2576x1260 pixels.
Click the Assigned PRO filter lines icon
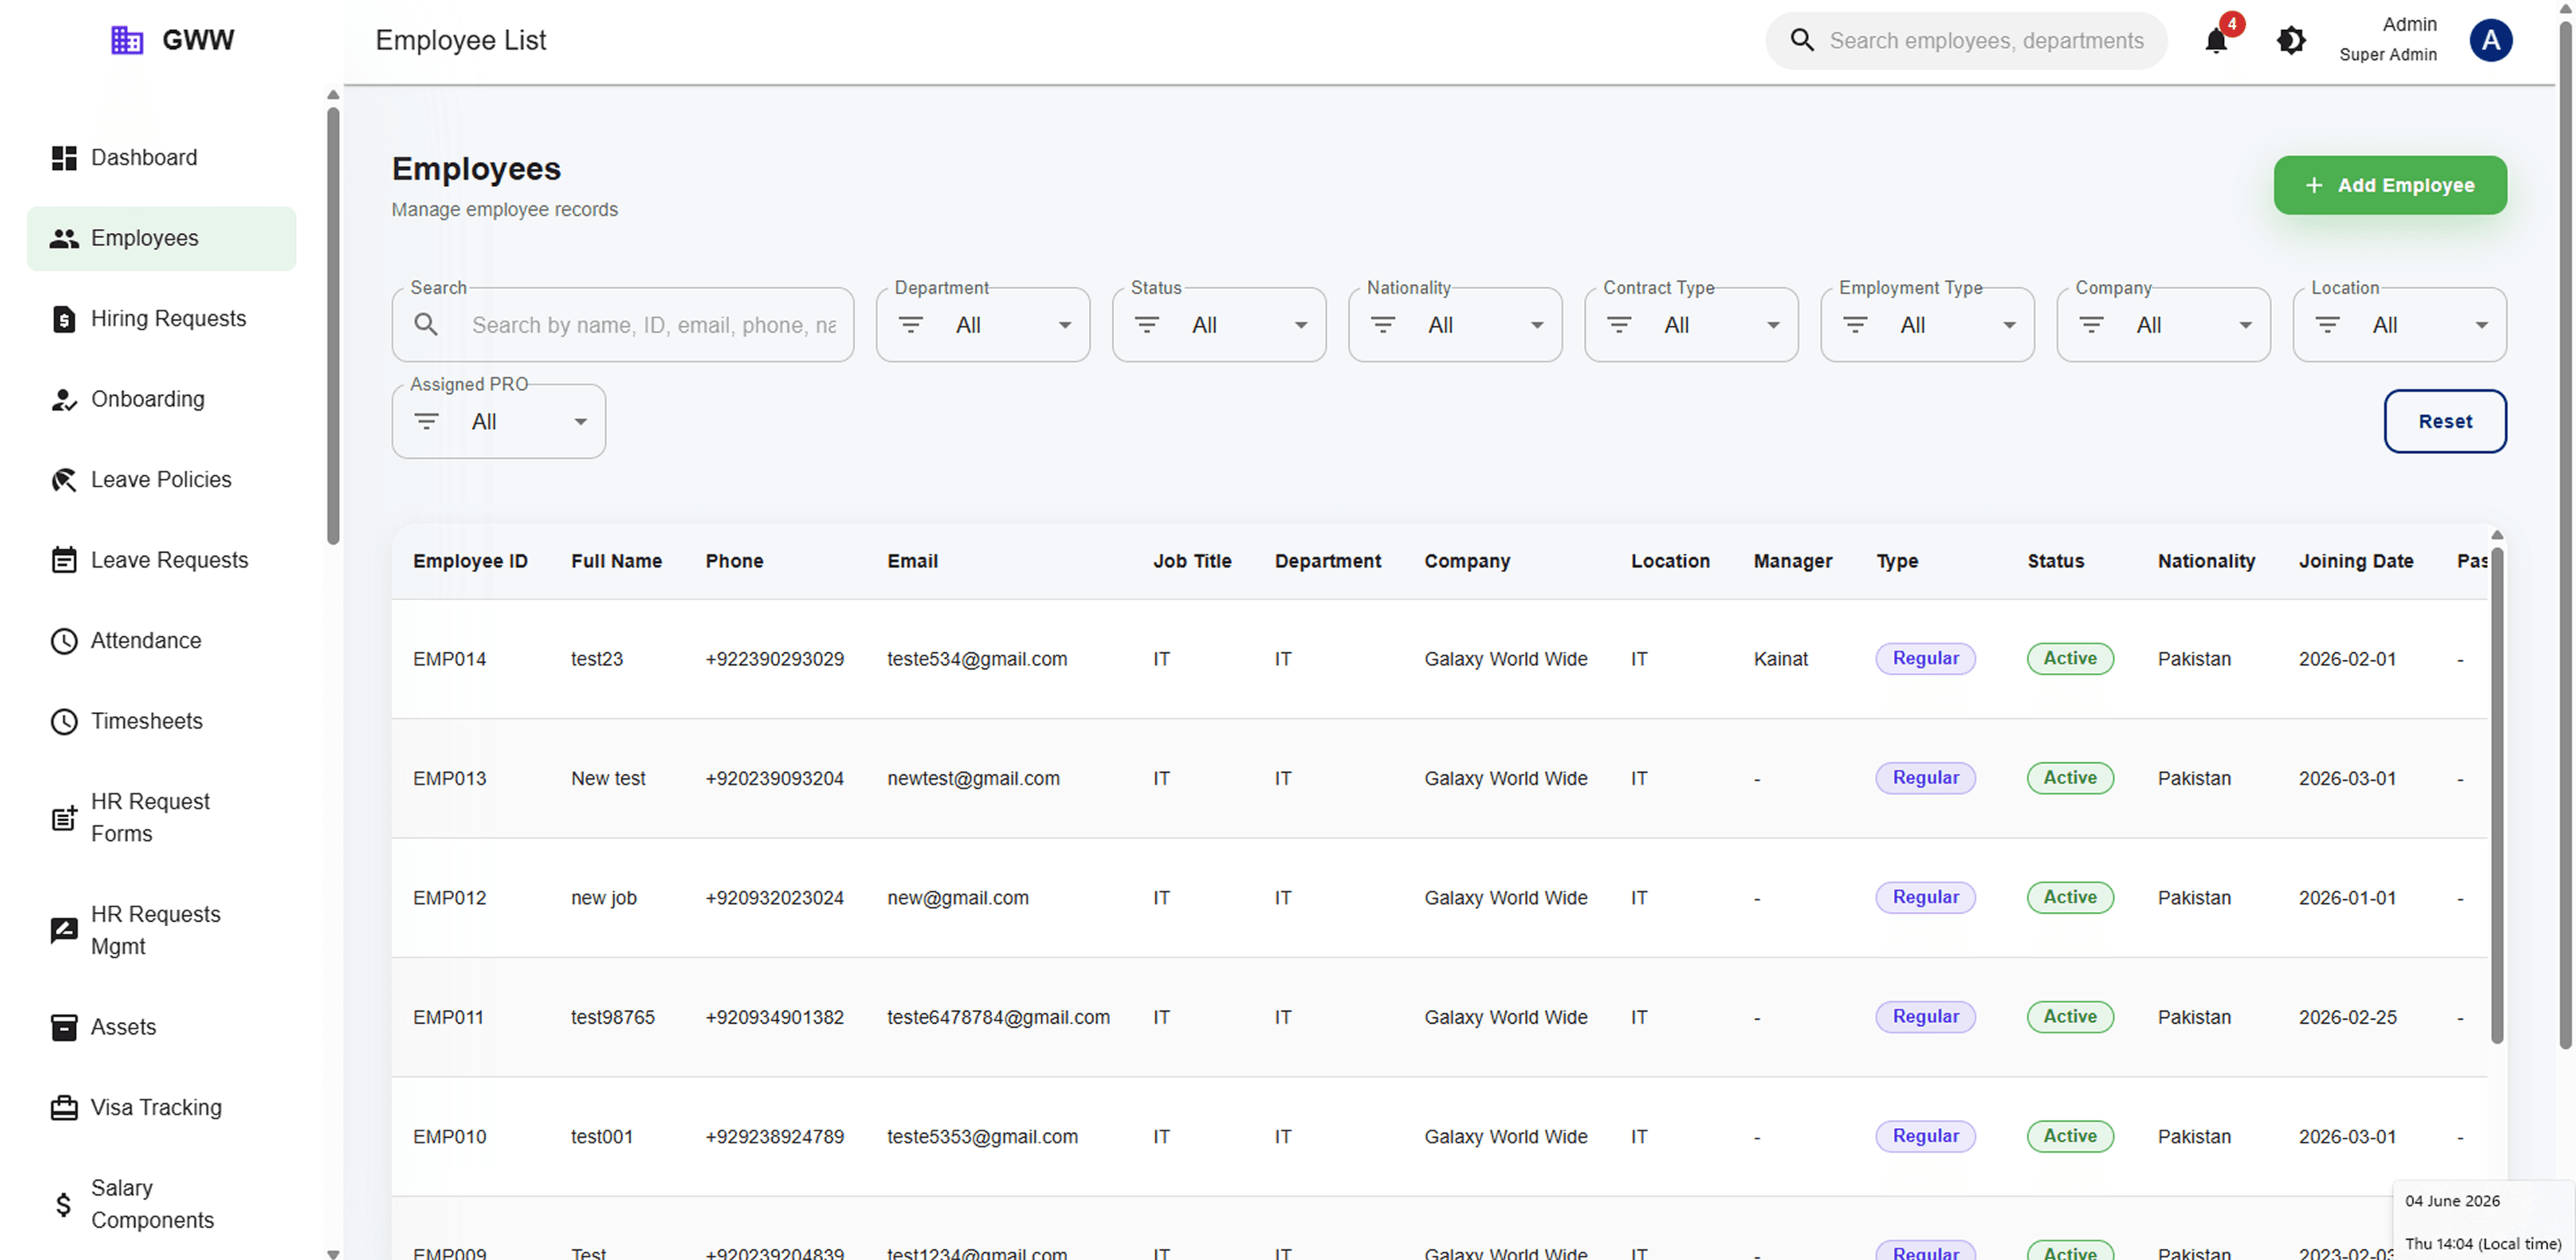point(426,422)
